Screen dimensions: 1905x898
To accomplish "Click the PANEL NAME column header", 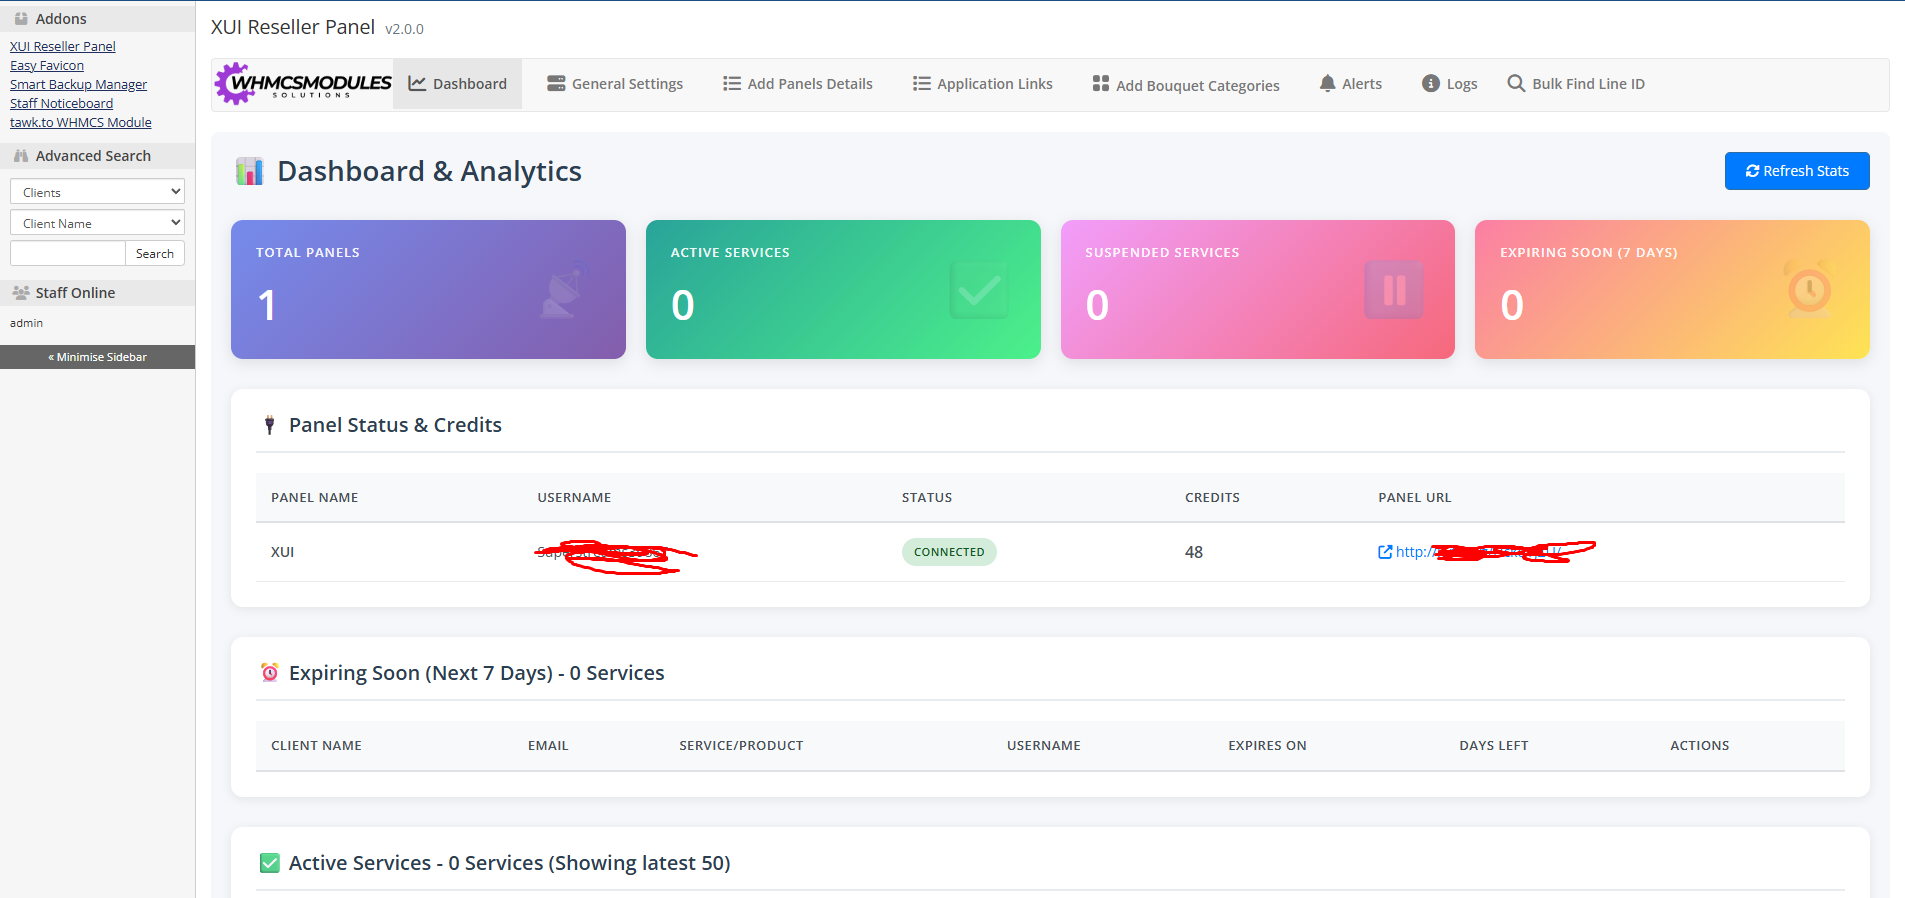I will click(314, 498).
